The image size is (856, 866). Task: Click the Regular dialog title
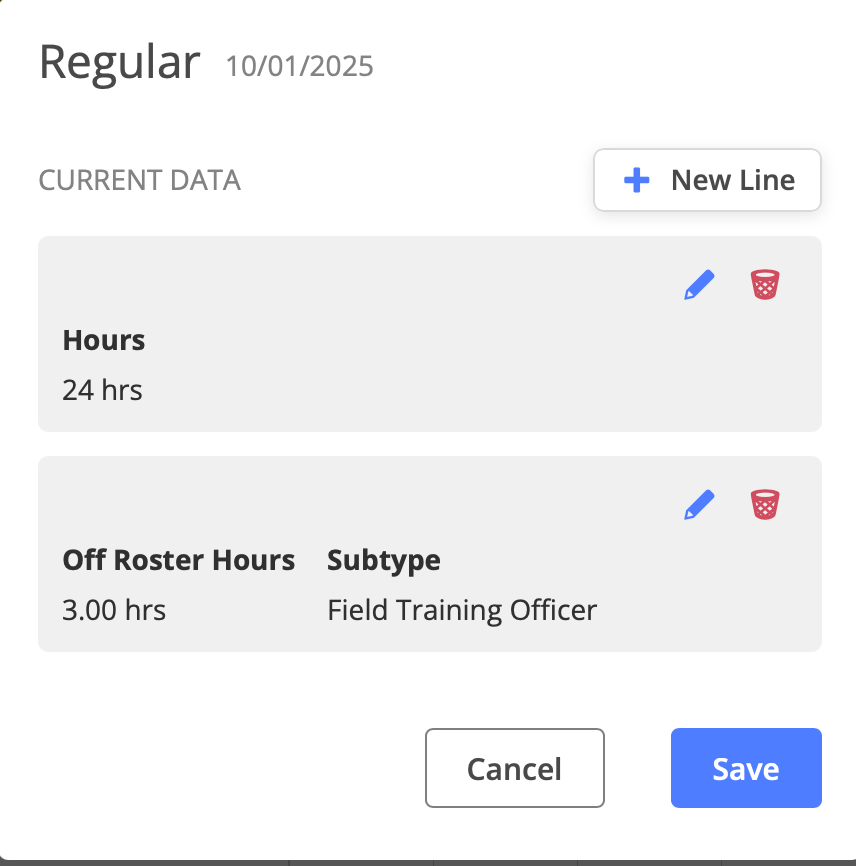pos(119,63)
